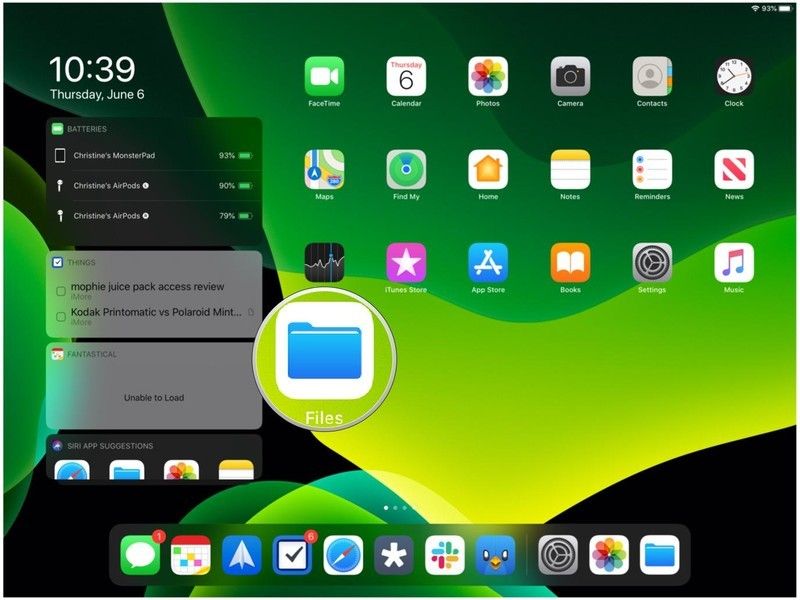The width and height of the screenshot is (800, 600).
Task: Launch the highlighted Files app
Action: [324, 350]
